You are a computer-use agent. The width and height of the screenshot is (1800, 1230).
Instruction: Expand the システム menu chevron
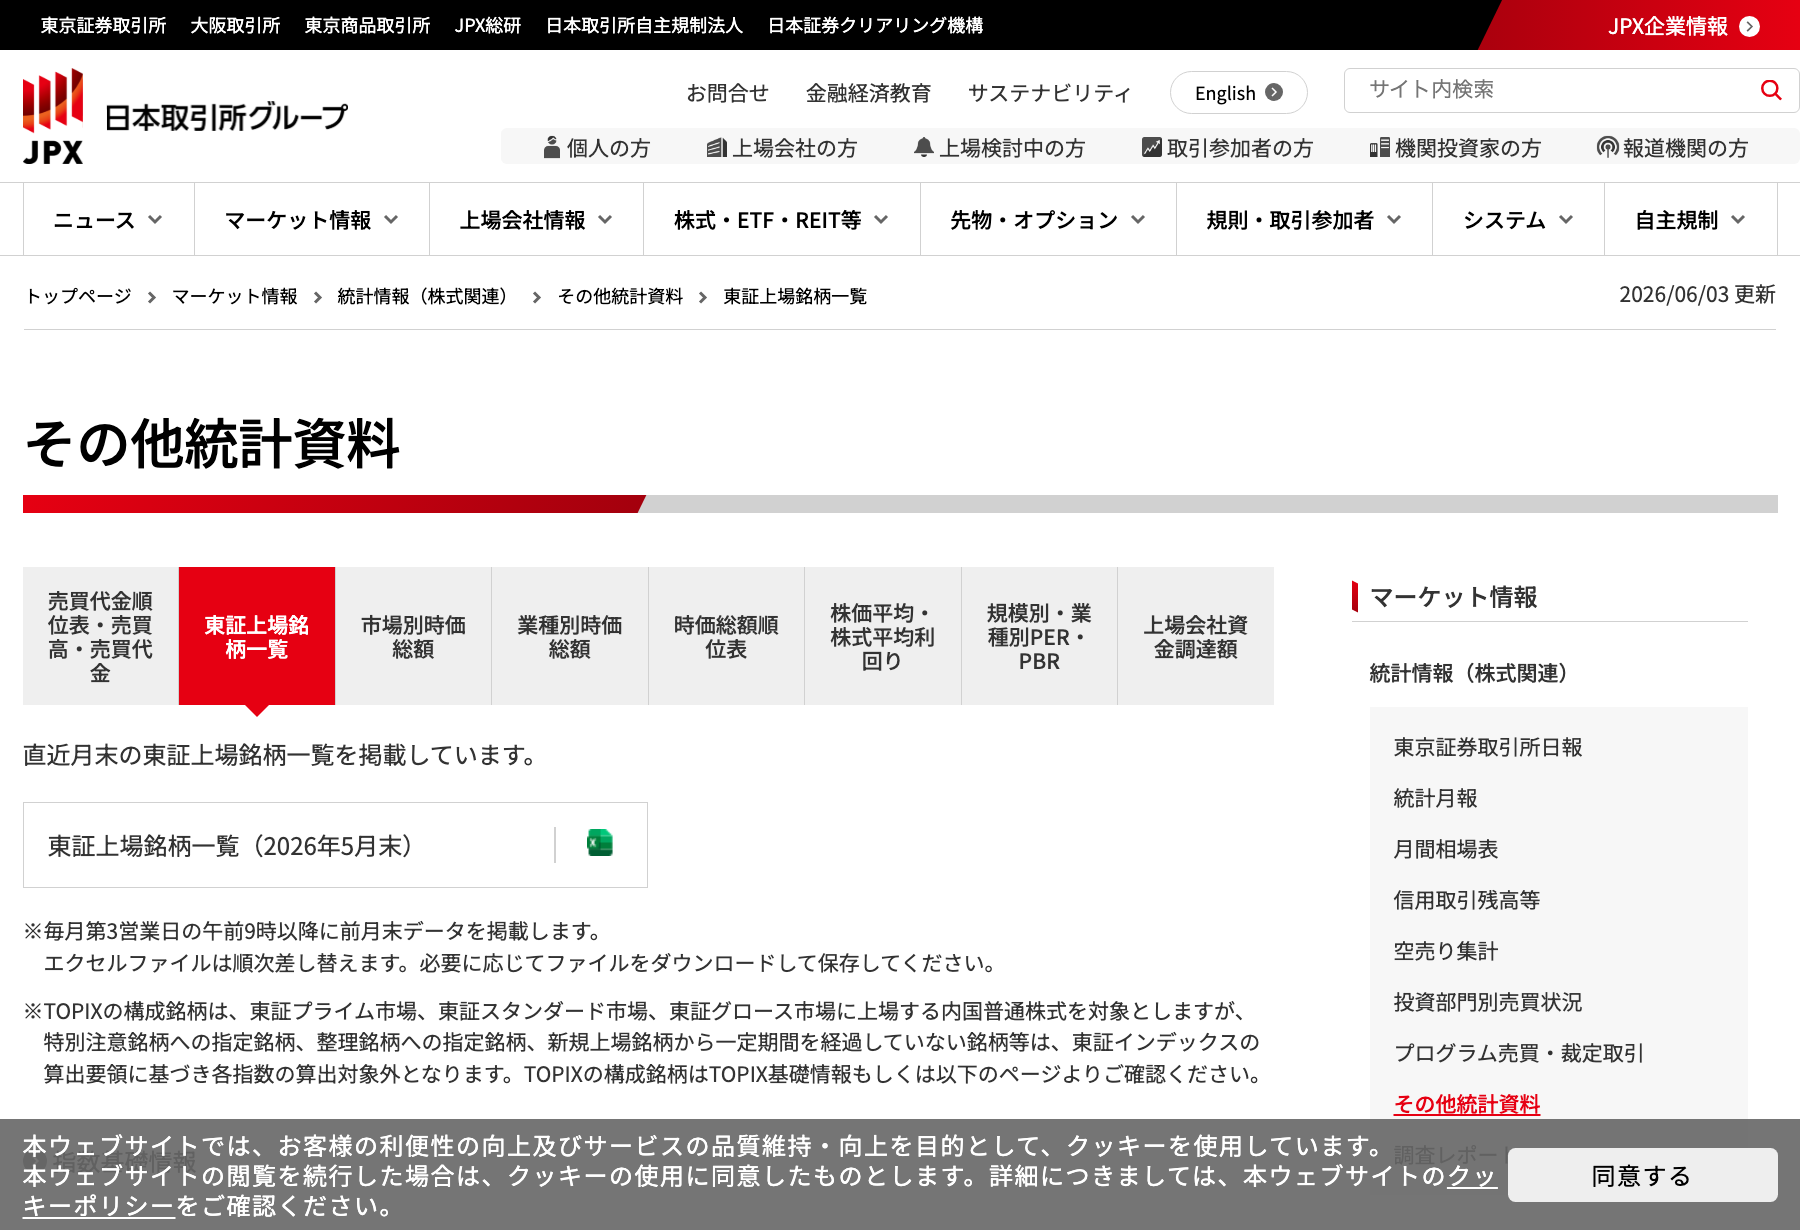click(1566, 220)
